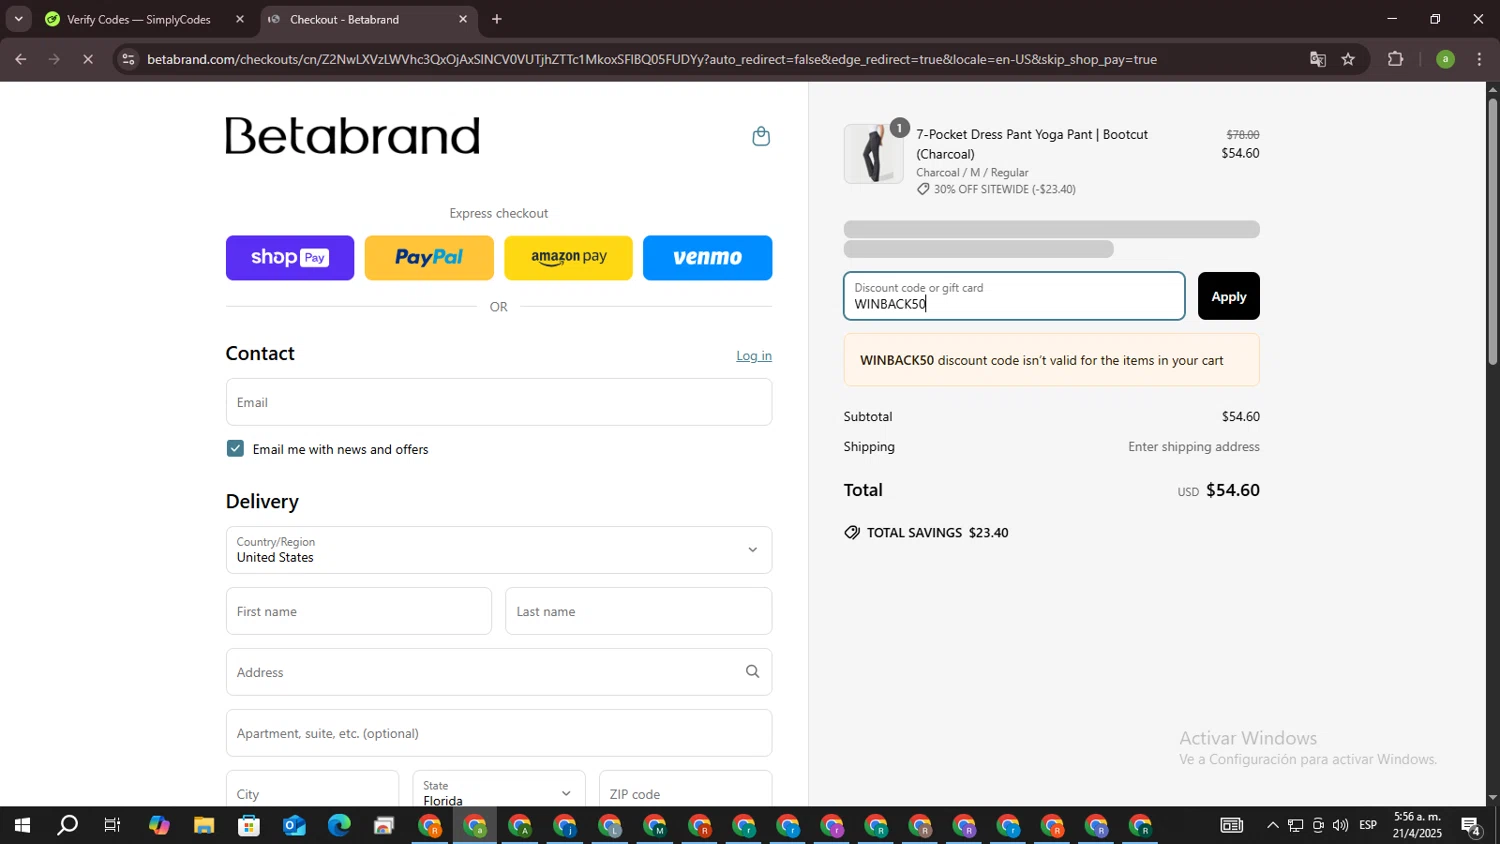Open the Country/Region dropdown
1500x844 pixels.
coord(499,550)
